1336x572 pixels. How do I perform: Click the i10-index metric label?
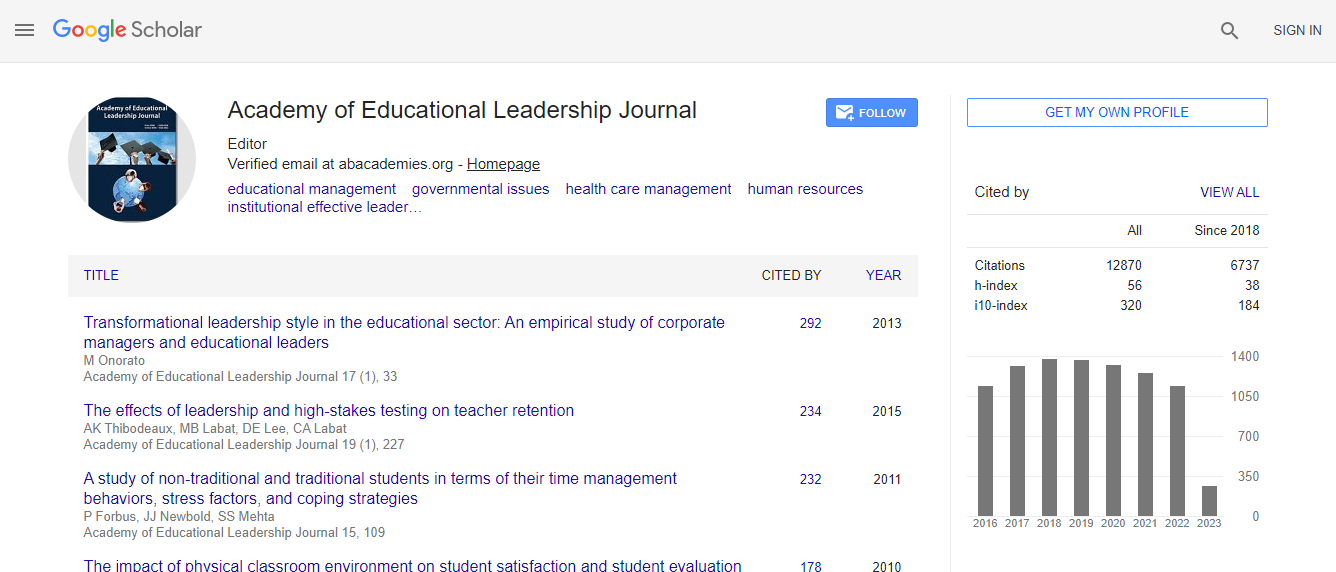1001,305
